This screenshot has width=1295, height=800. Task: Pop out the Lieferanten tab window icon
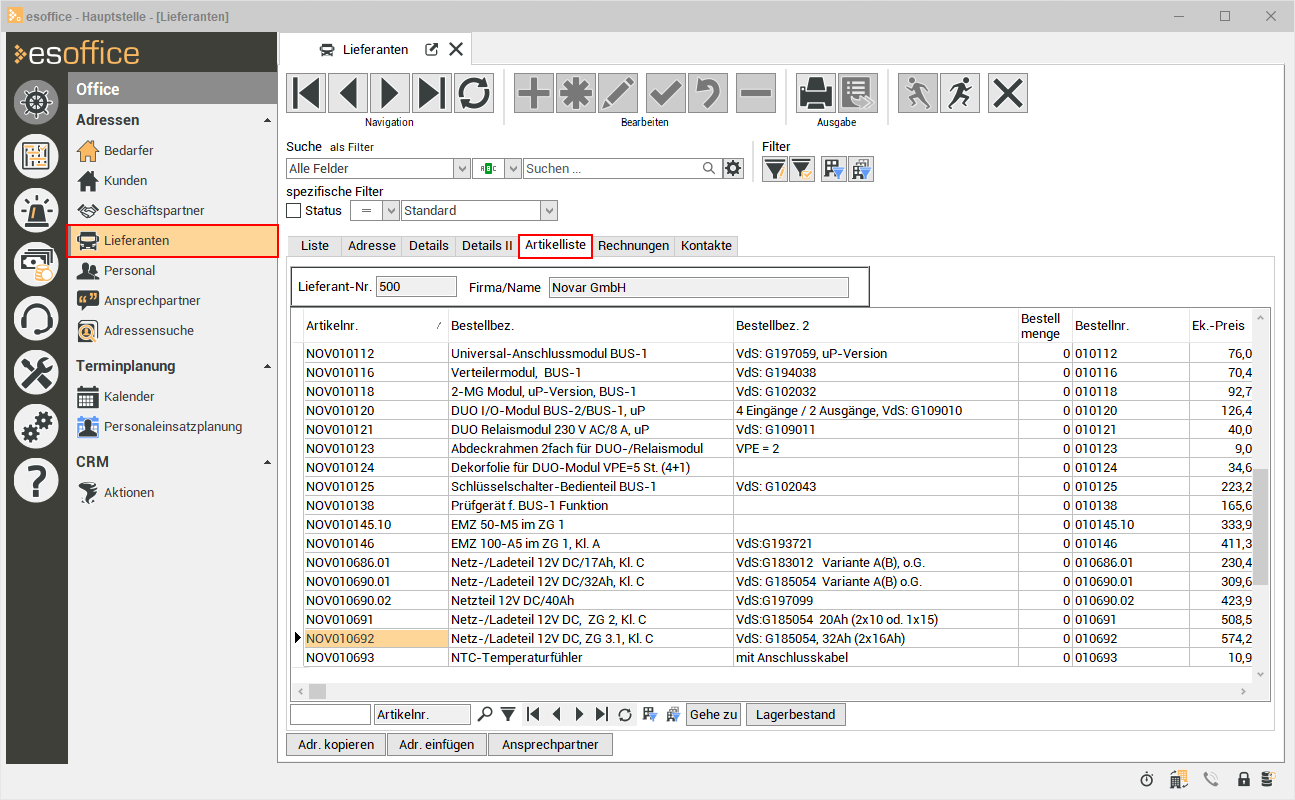[432, 49]
